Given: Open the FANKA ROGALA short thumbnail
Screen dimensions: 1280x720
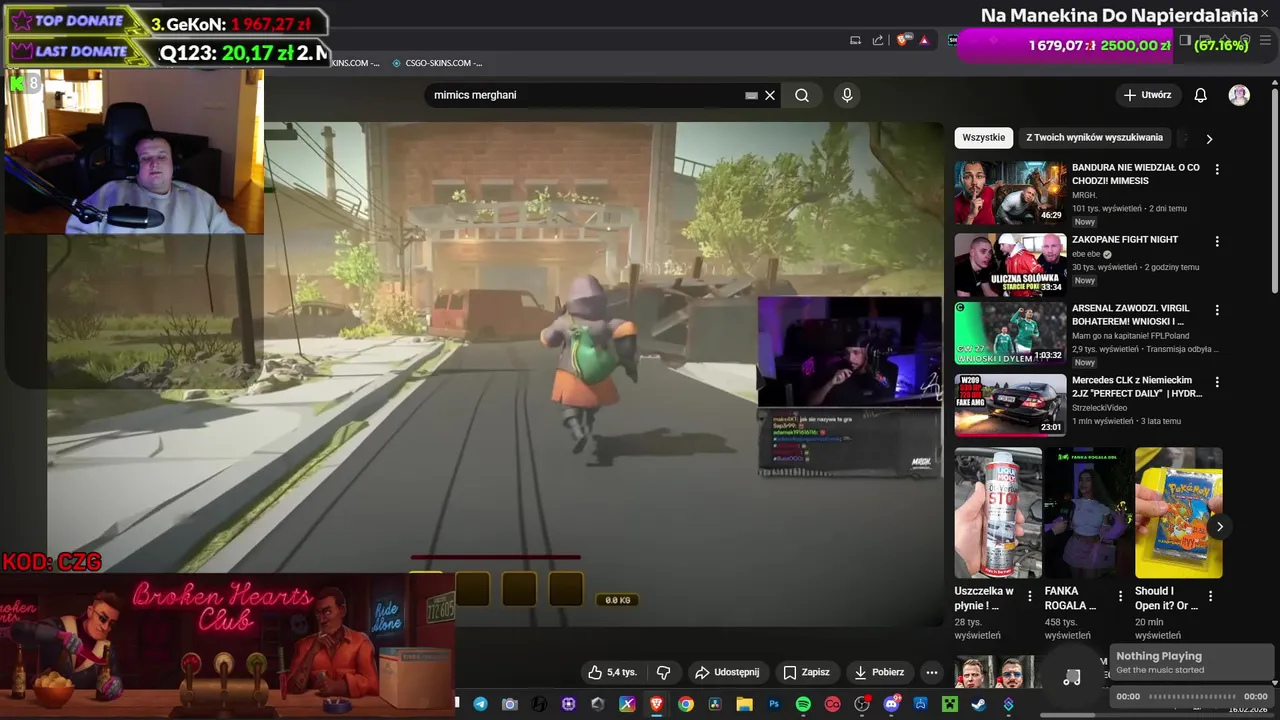Looking at the screenshot, I should (1088, 513).
